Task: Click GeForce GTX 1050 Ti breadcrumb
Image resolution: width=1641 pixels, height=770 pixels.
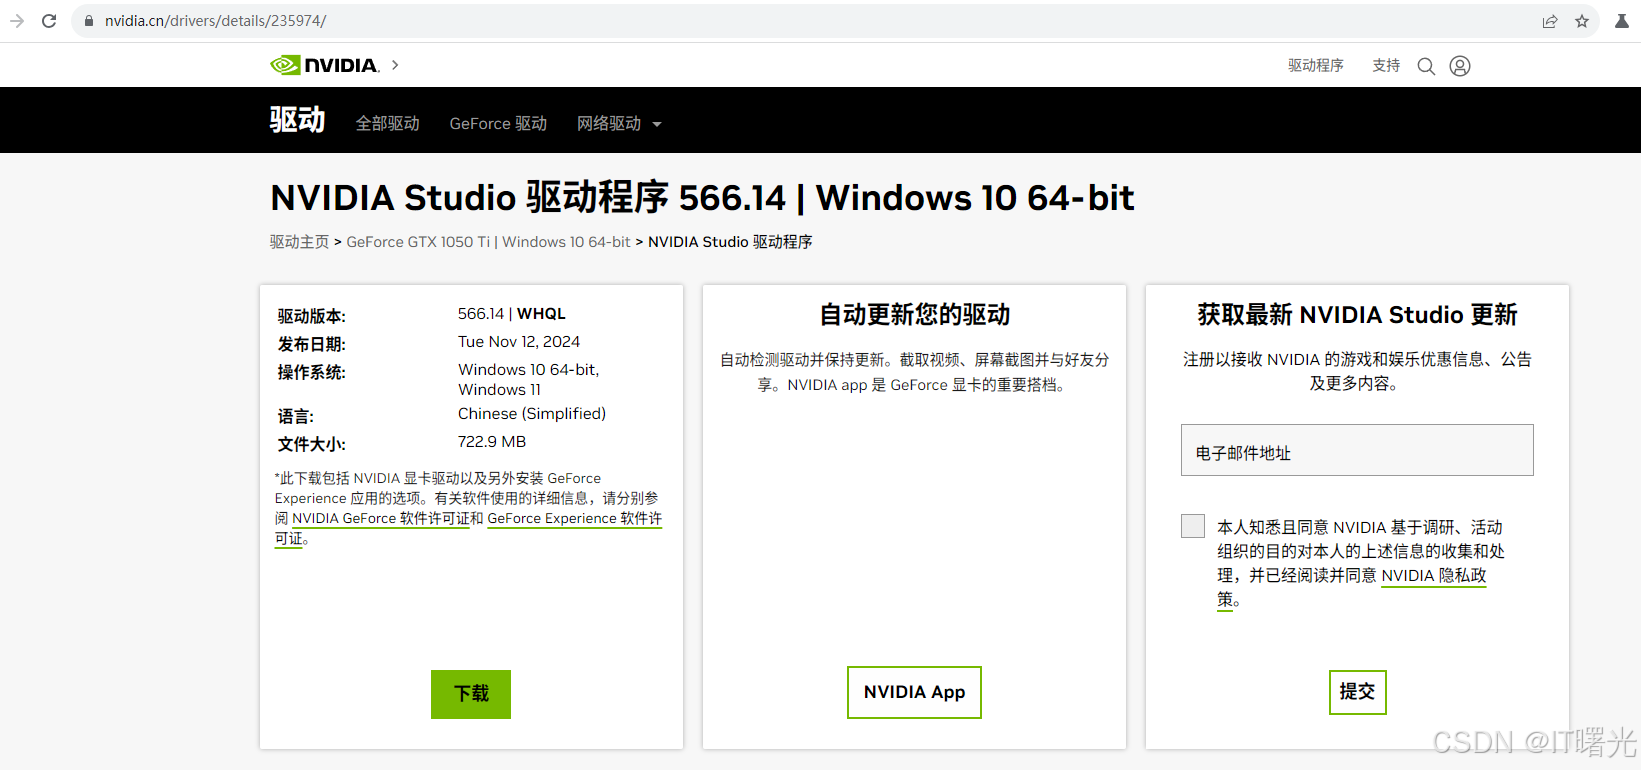Action: (488, 242)
